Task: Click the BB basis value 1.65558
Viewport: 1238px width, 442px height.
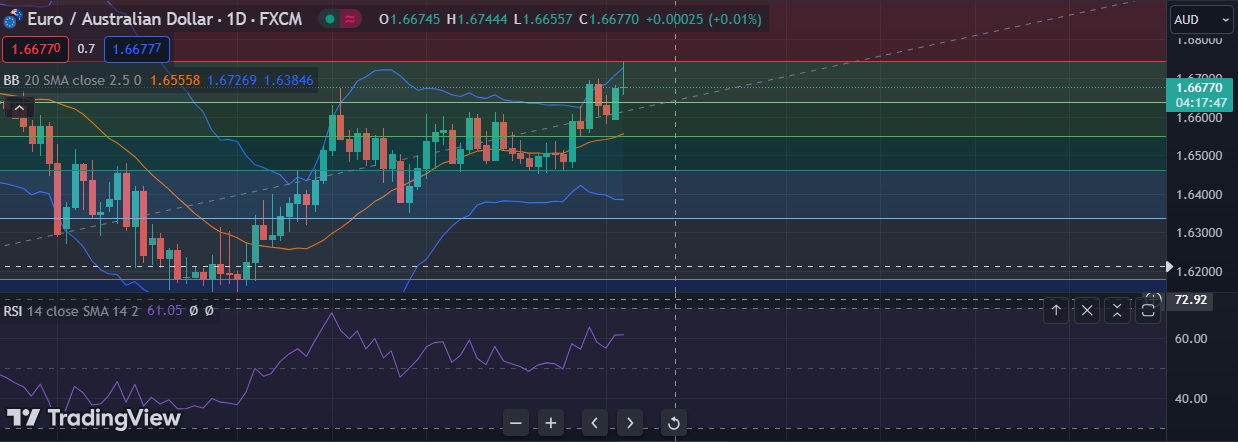Action: click(175, 80)
